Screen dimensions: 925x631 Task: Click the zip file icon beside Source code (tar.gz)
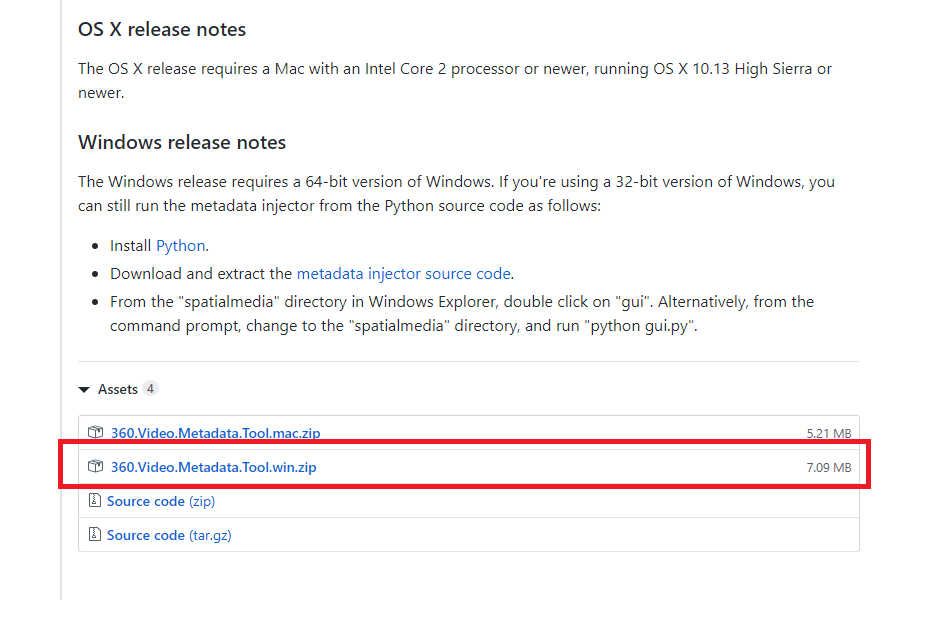(x=94, y=535)
